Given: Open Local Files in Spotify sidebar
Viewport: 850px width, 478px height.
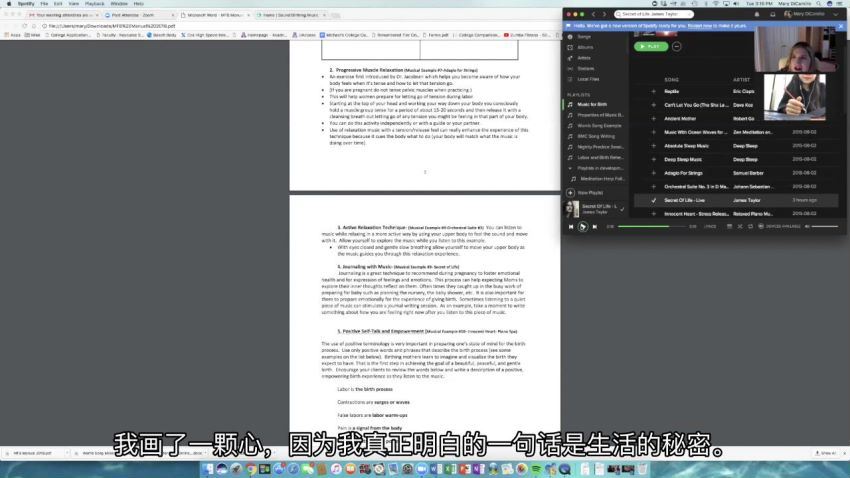Looking at the screenshot, I should 588,79.
